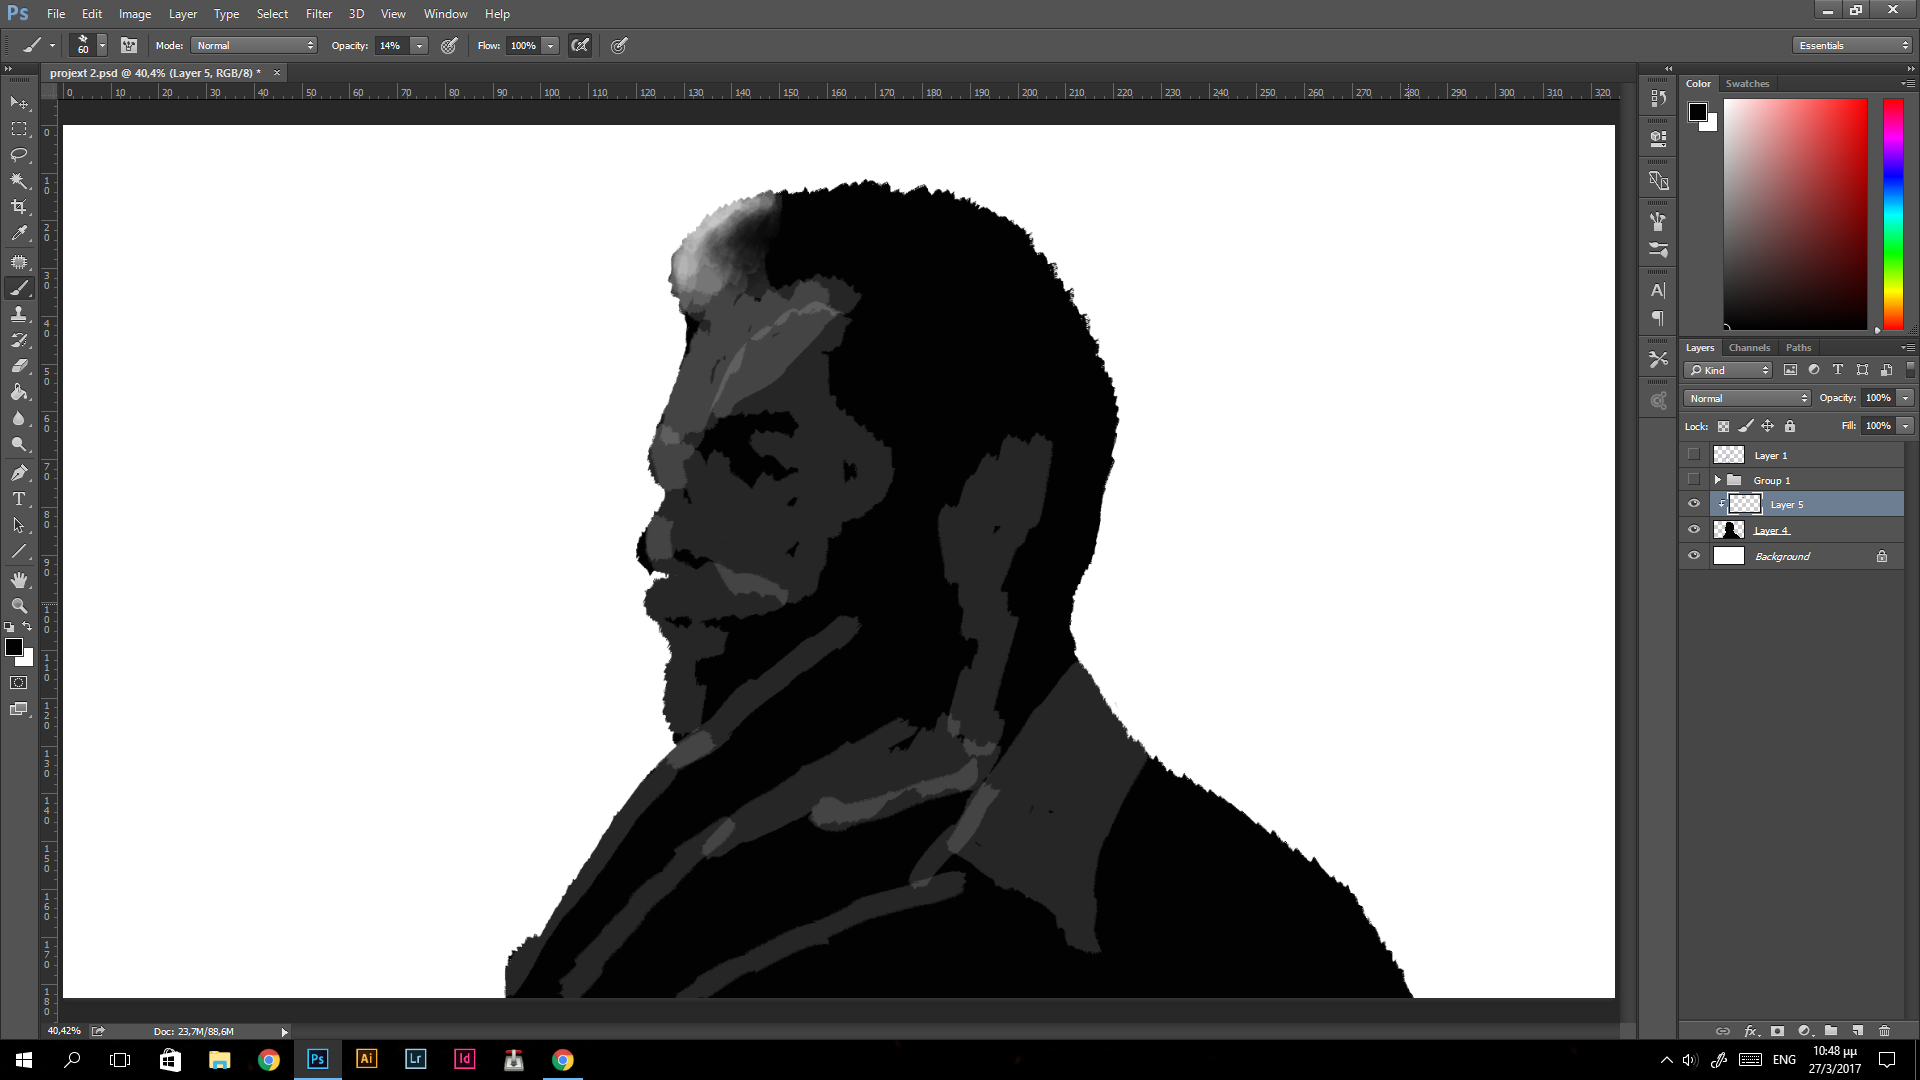
Task: Select the Hand tool
Action: tap(19, 580)
